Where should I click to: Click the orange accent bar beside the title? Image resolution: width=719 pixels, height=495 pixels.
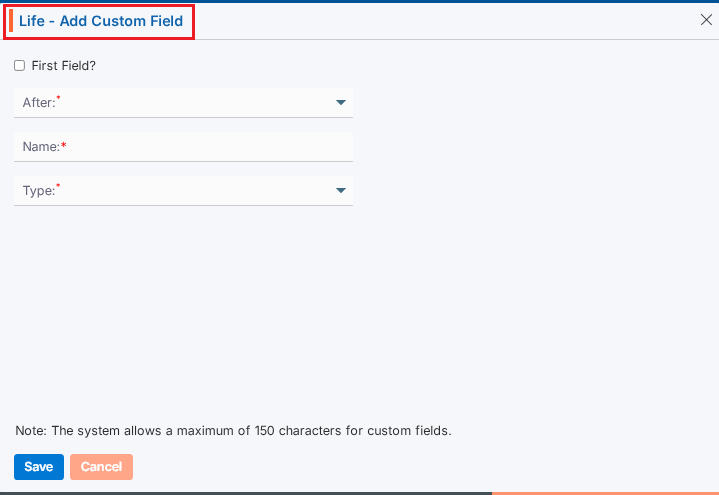point(11,21)
